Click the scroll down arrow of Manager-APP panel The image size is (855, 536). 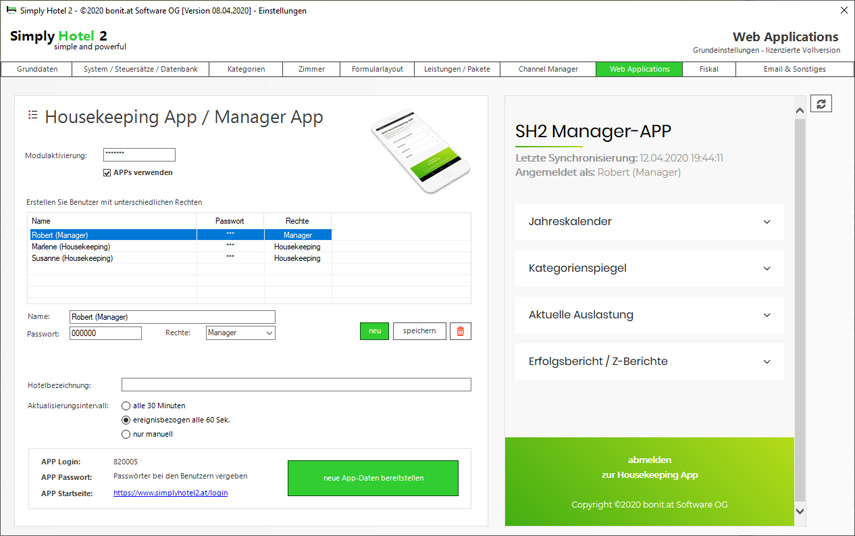coord(799,511)
